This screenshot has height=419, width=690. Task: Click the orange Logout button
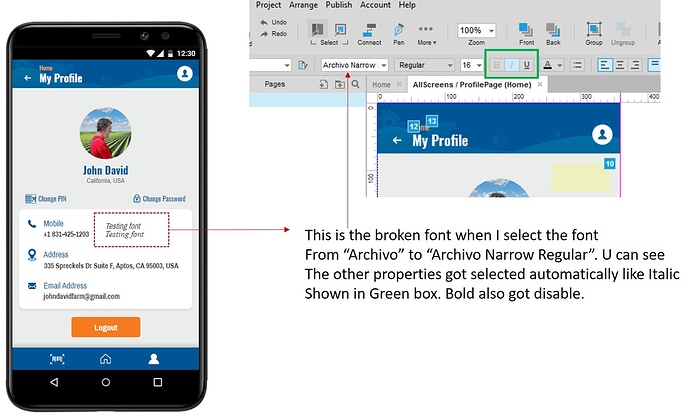tap(105, 327)
